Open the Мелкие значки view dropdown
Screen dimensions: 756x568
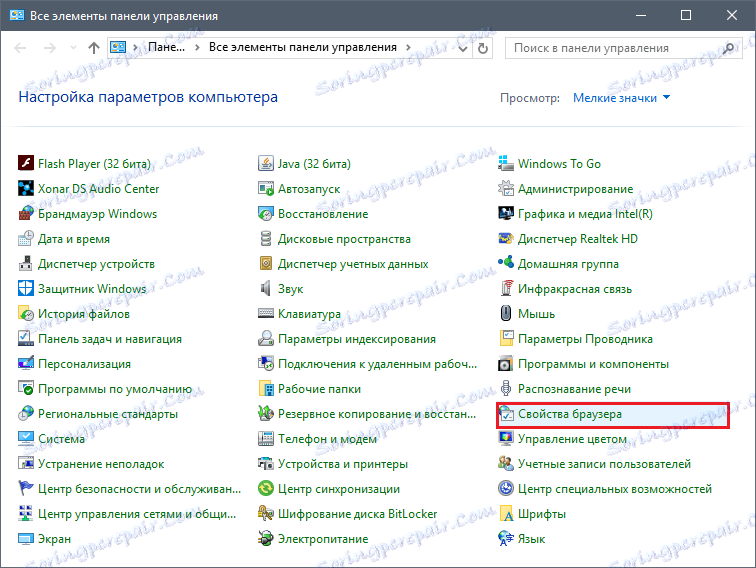621,98
